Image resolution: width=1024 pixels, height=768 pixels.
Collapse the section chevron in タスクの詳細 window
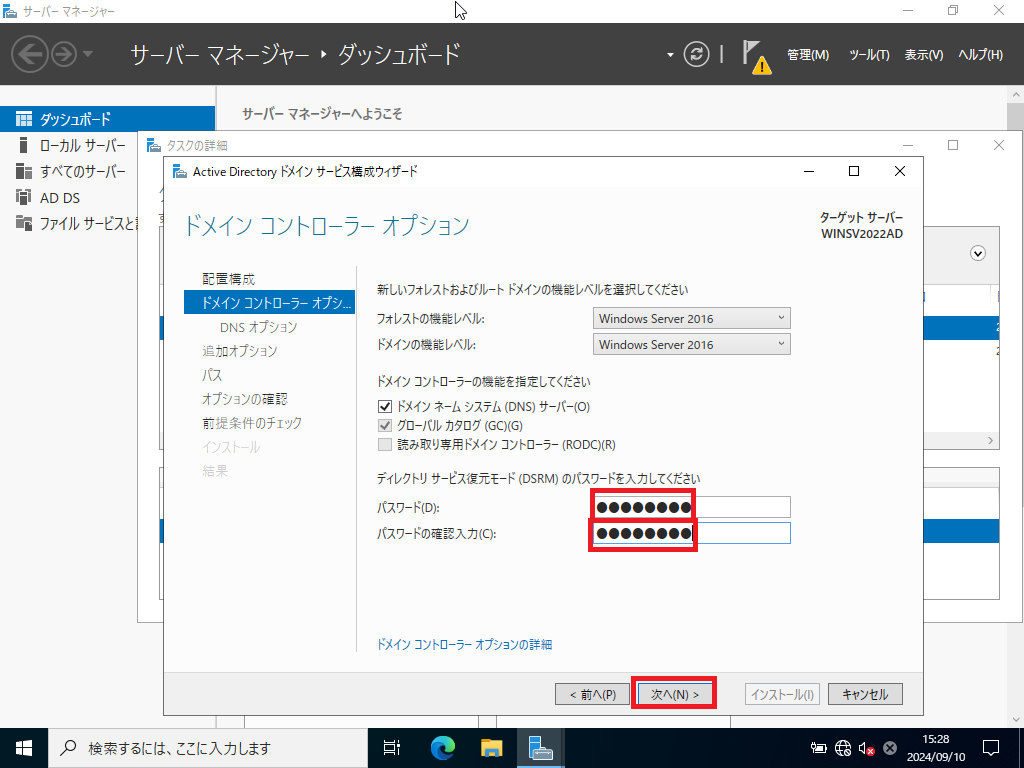tap(978, 253)
